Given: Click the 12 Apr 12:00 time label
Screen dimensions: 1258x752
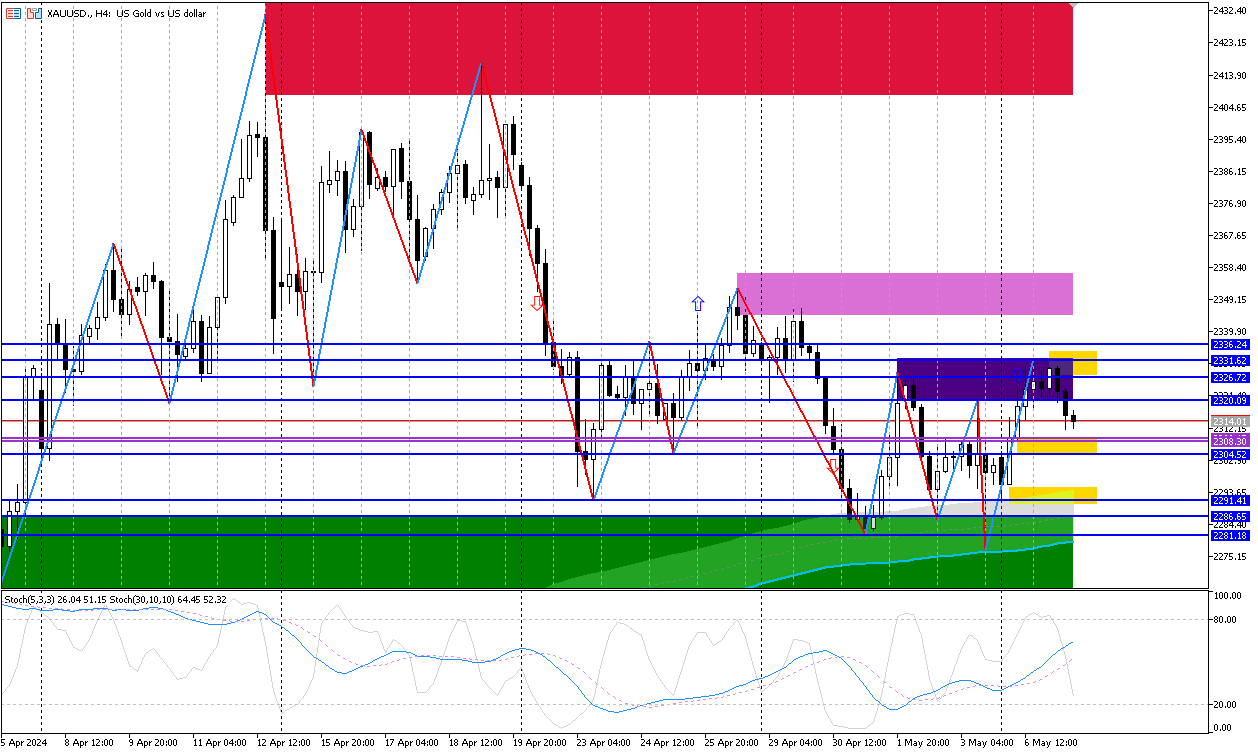Looking at the screenshot, I should coord(284,743).
